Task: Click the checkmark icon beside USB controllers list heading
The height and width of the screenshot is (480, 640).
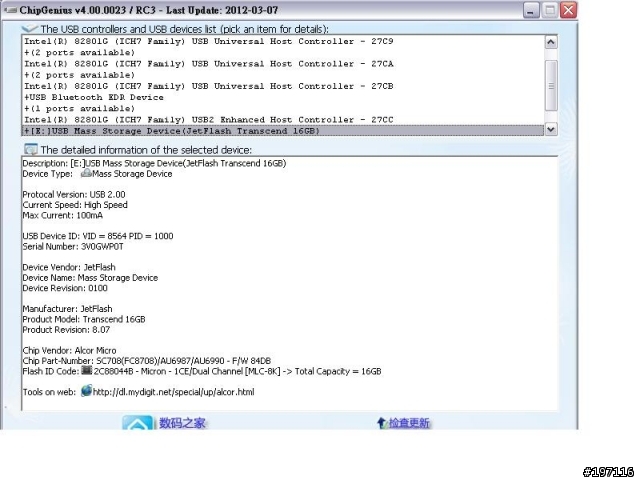Action: pyautogui.click(x=30, y=29)
